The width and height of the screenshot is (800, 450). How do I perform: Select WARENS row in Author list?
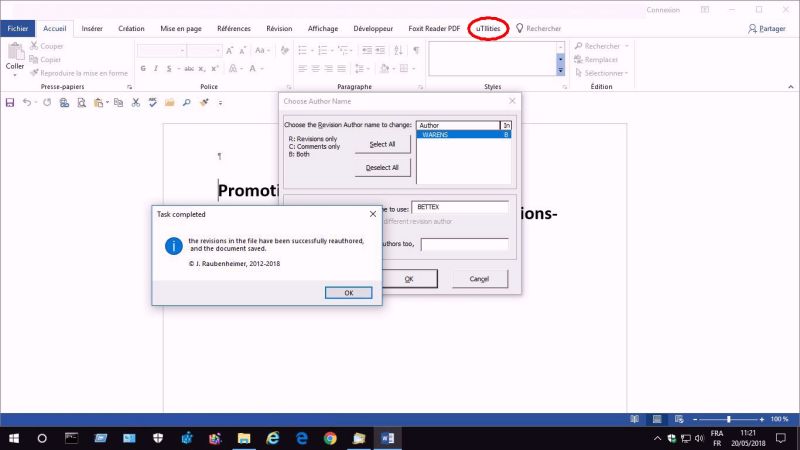[464, 135]
